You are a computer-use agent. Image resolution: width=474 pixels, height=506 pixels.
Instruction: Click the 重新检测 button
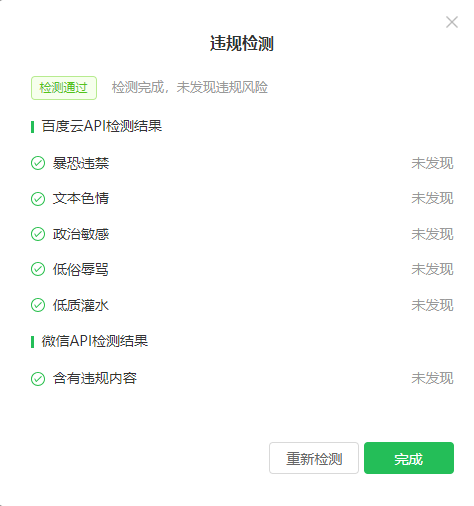pos(314,458)
